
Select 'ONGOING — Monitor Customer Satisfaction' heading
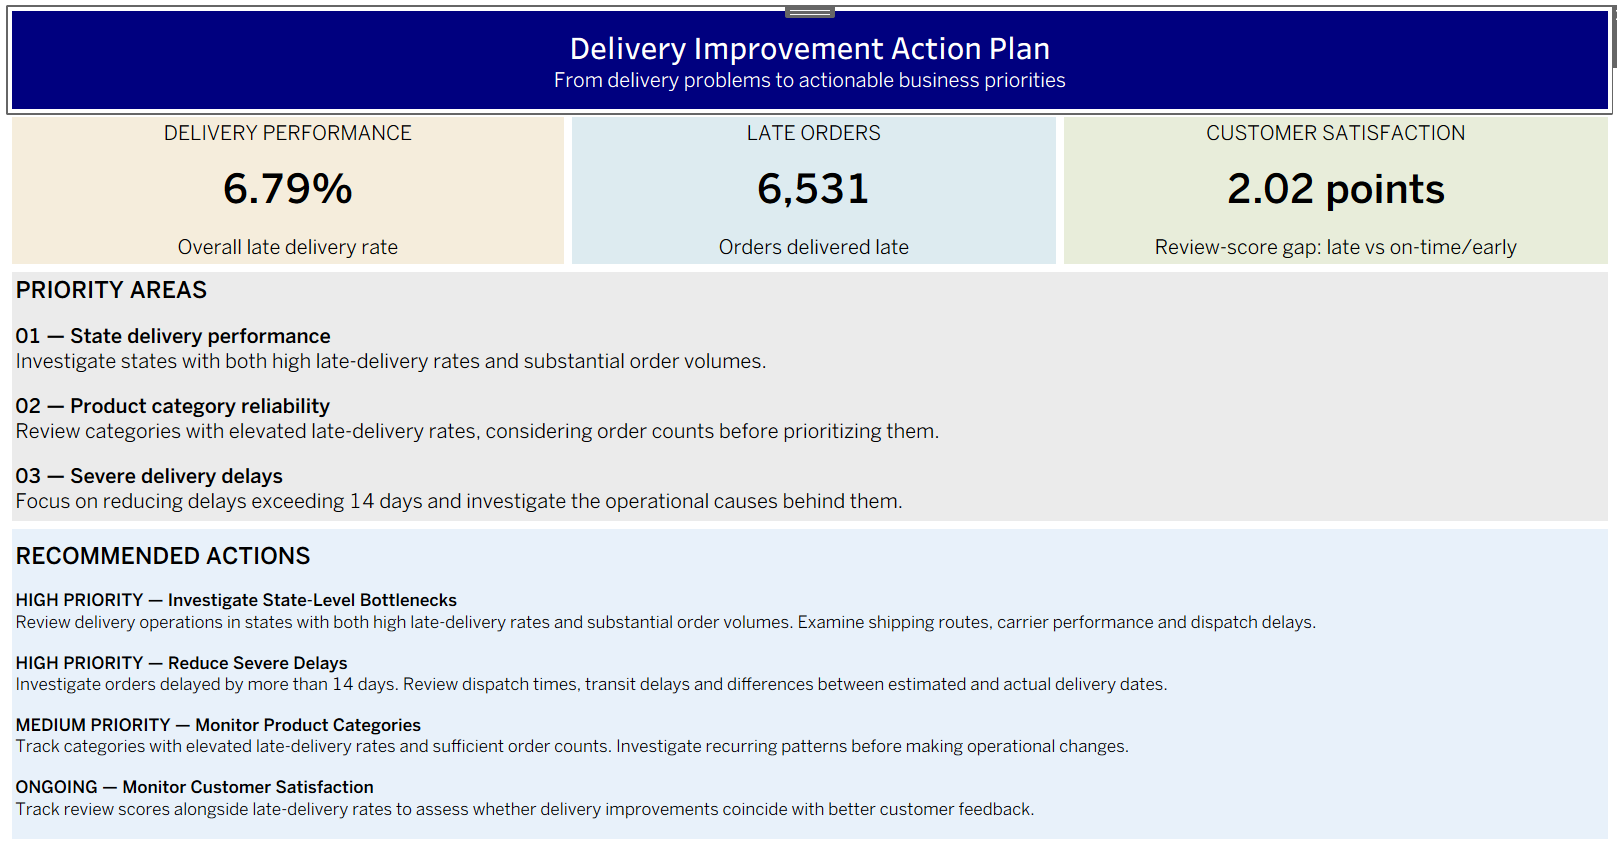tap(194, 787)
